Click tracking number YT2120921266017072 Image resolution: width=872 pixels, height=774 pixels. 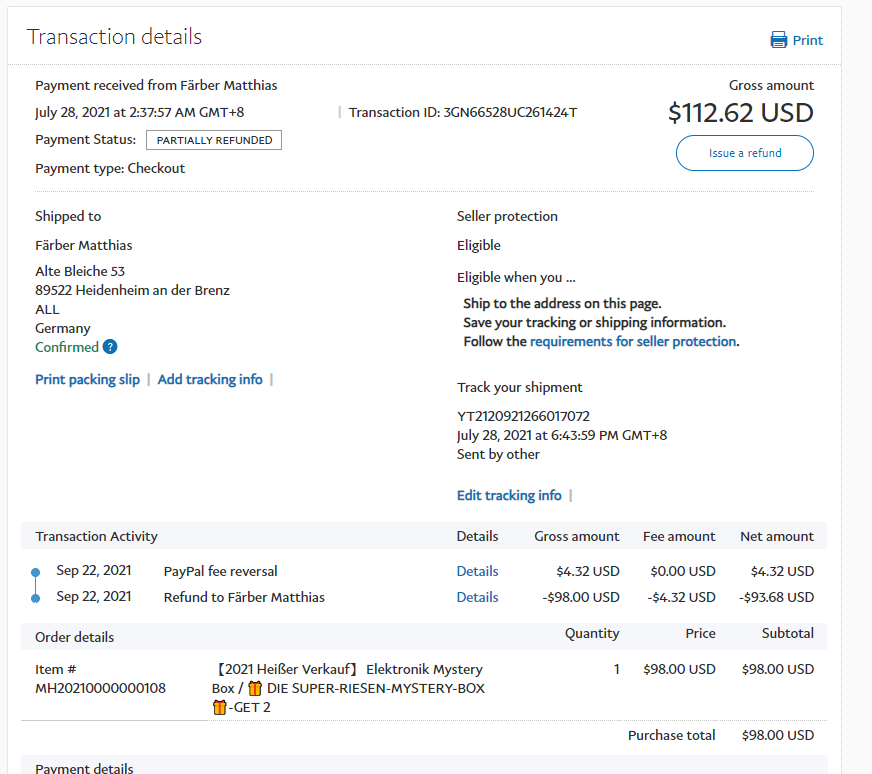point(525,416)
